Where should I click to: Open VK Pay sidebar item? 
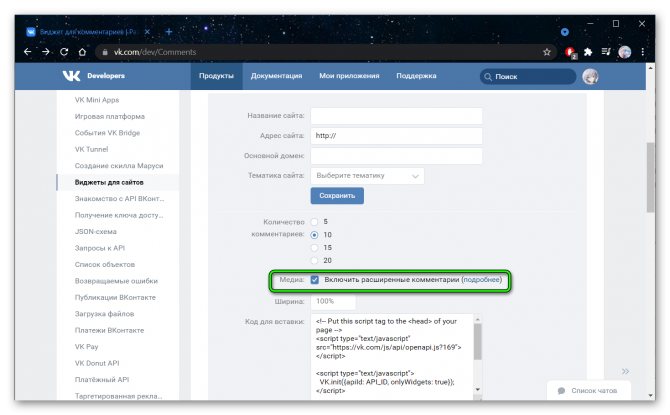(86, 347)
